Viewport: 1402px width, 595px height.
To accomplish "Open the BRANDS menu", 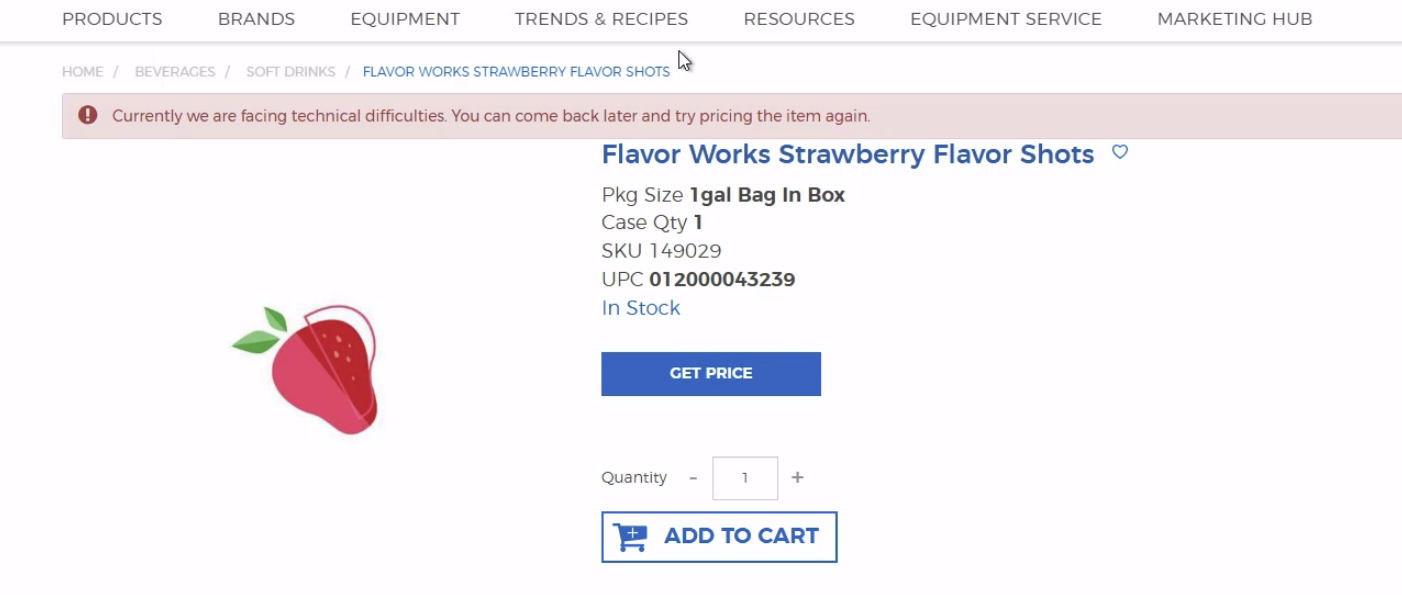I will click(x=256, y=19).
